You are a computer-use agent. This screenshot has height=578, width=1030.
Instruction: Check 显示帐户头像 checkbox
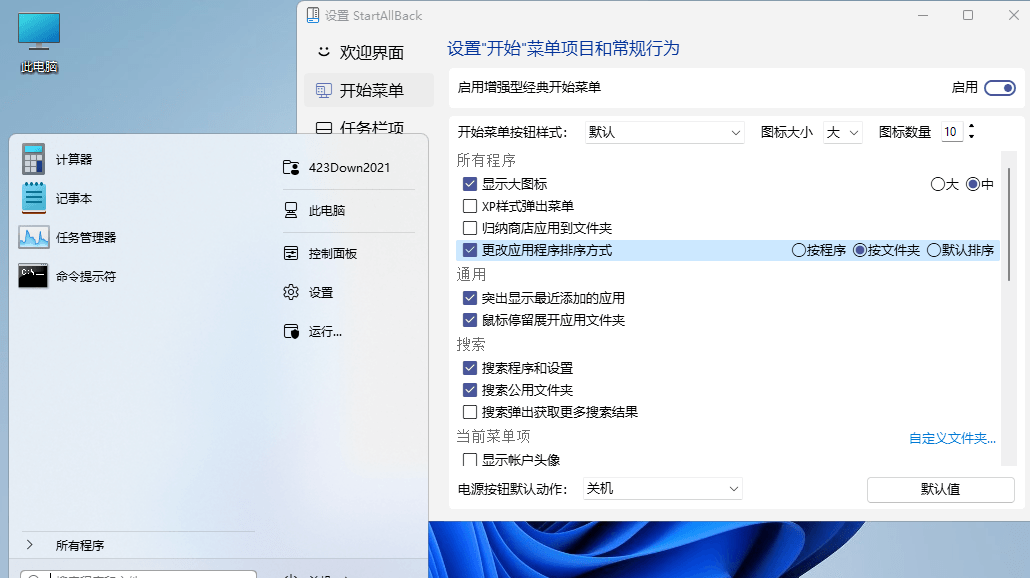(470, 459)
